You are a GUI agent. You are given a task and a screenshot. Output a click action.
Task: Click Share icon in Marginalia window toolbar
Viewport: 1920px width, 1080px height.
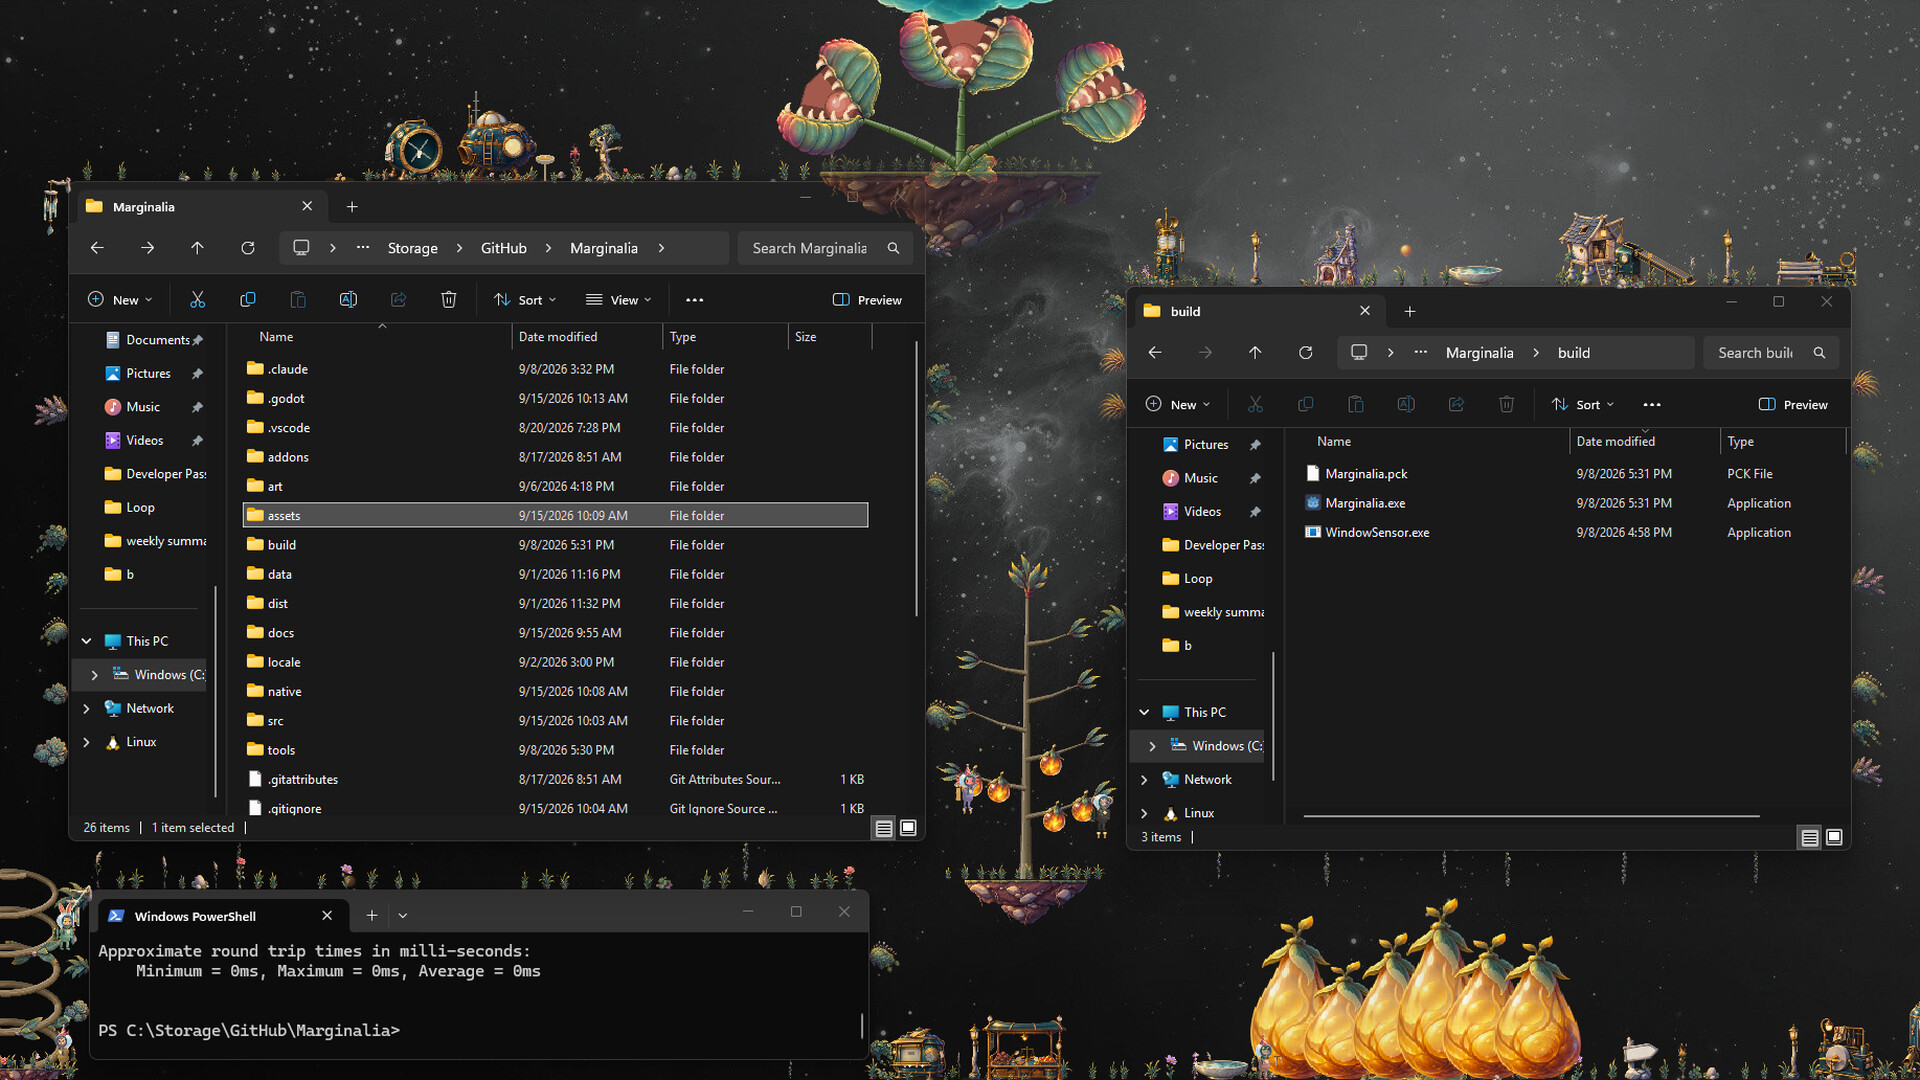coord(398,300)
